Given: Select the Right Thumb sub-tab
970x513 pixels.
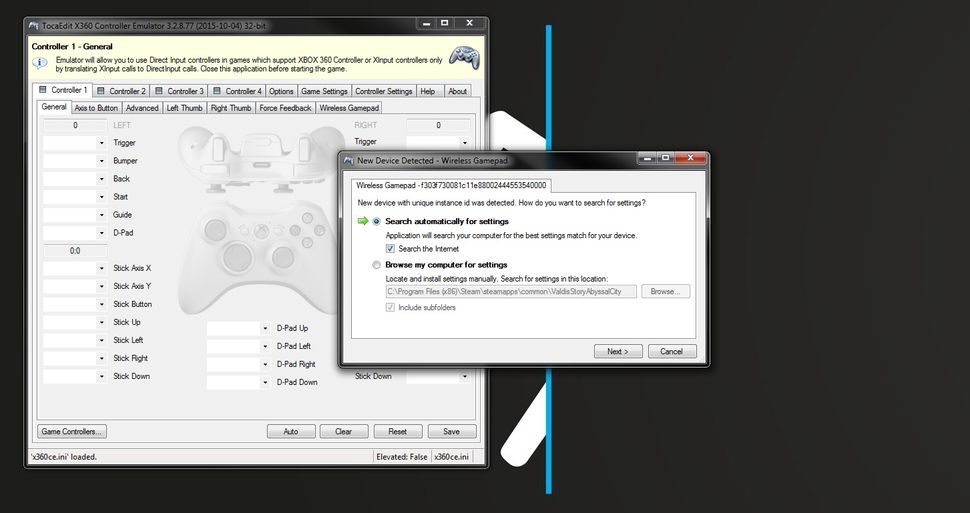Looking at the screenshot, I should coord(231,108).
